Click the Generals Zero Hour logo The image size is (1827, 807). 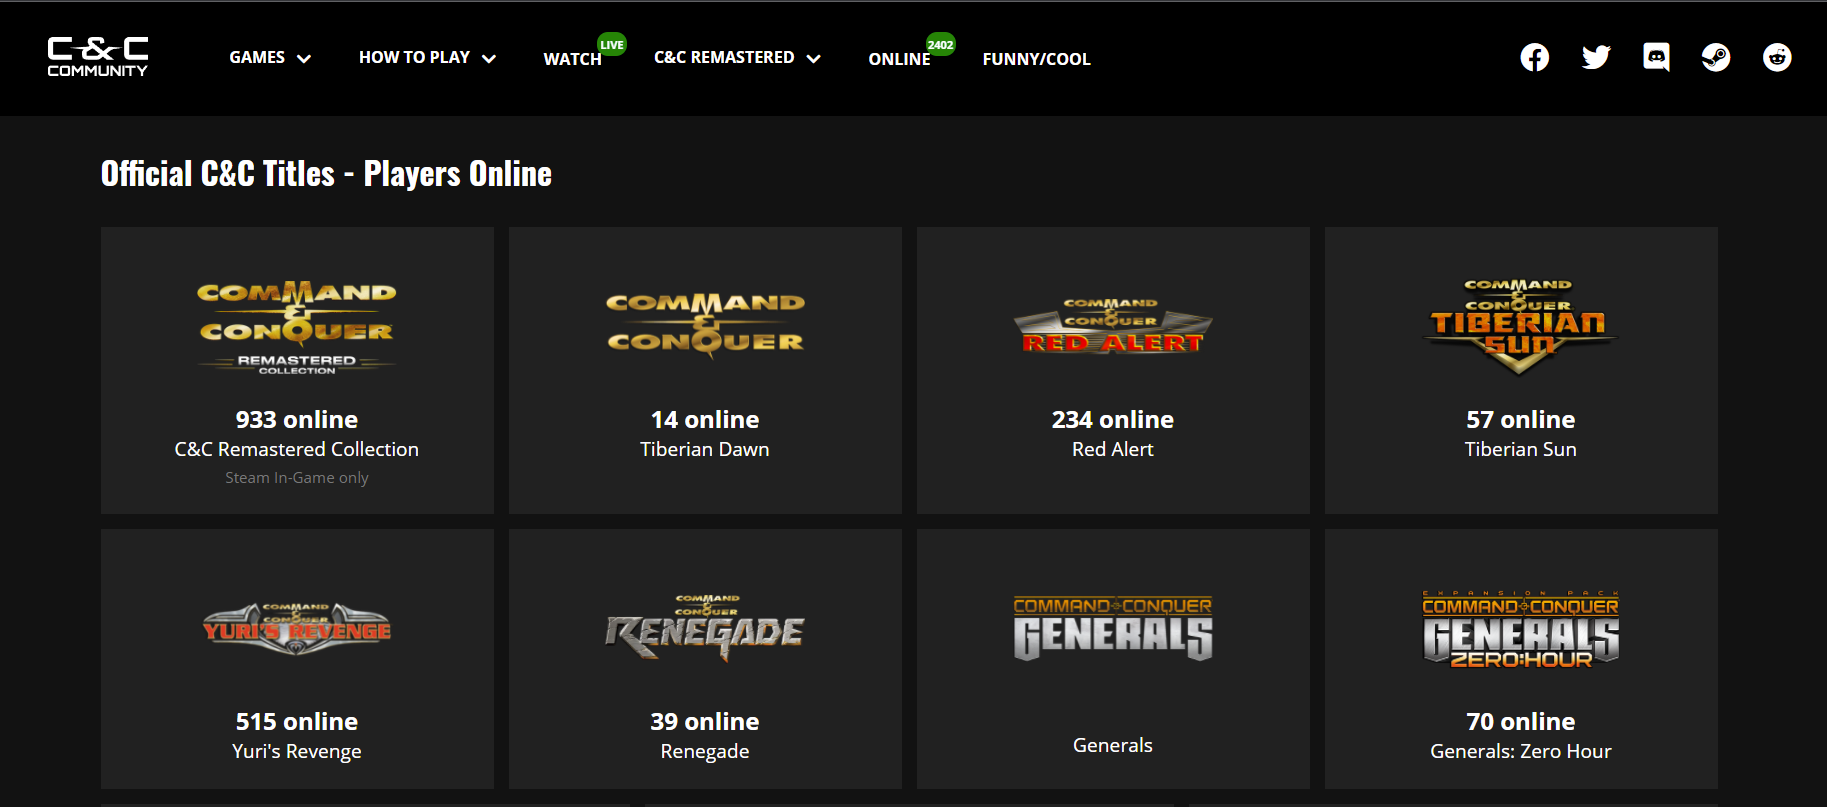point(1521,629)
